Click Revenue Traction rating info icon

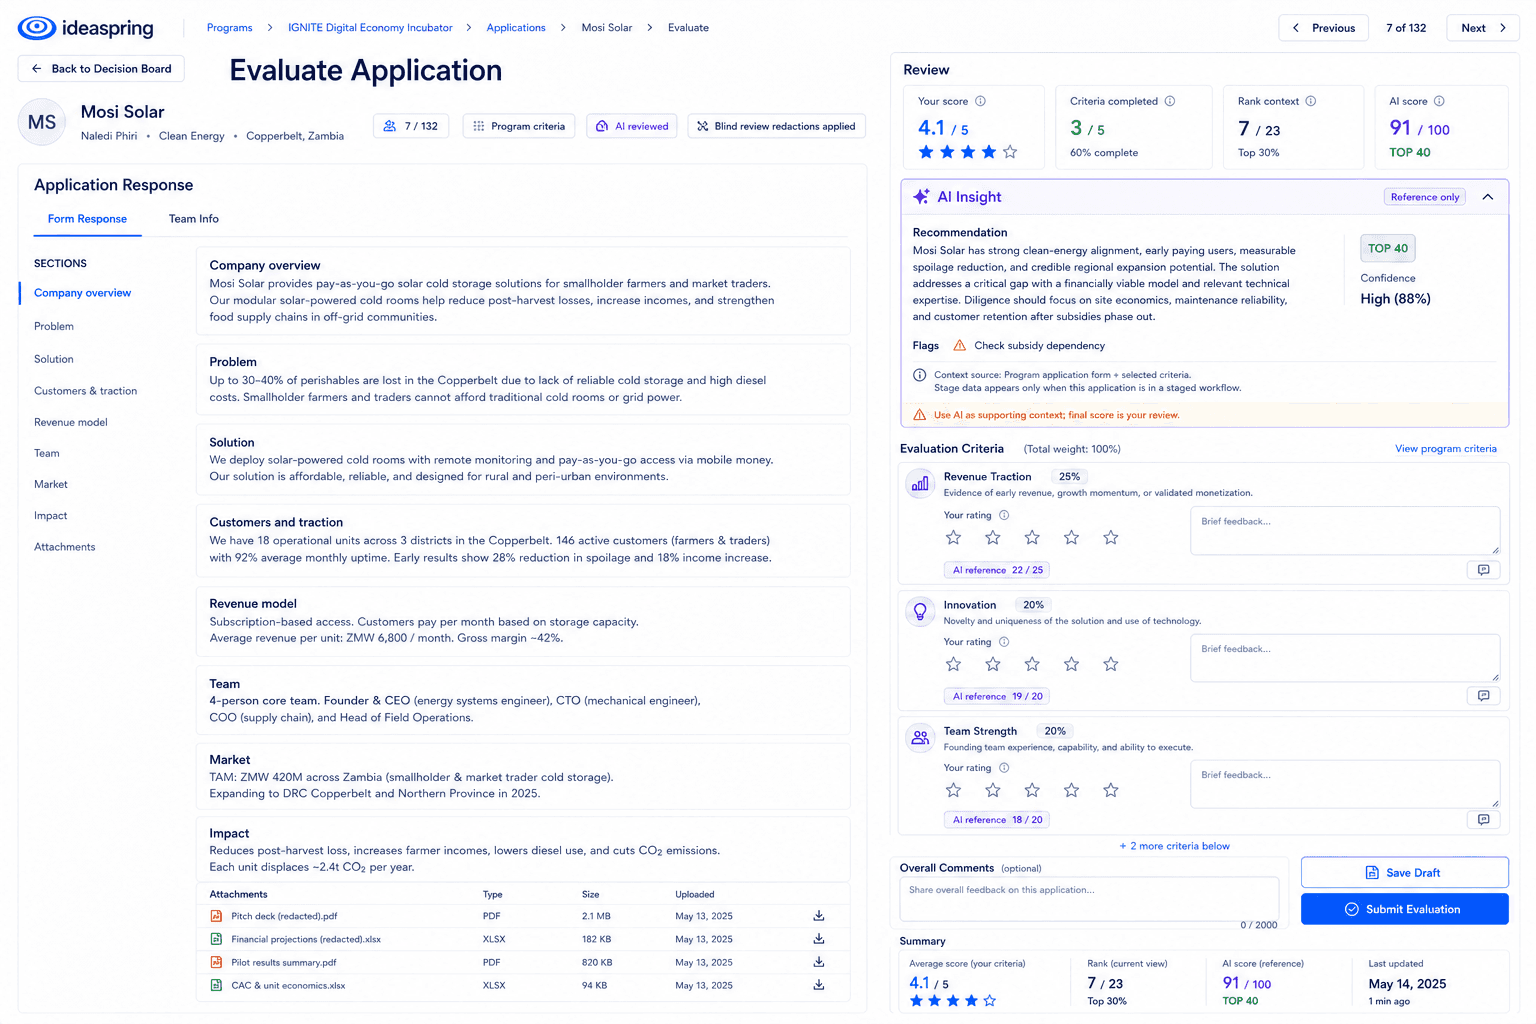1004,515
